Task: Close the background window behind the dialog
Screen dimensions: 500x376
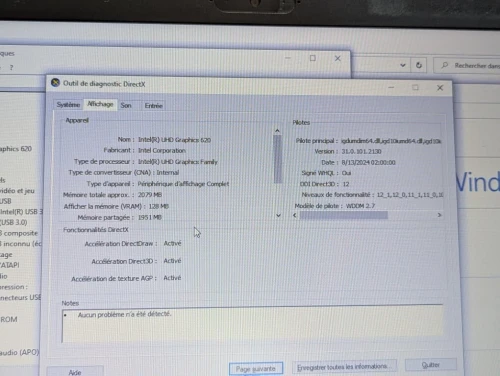Action: tap(338, 59)
